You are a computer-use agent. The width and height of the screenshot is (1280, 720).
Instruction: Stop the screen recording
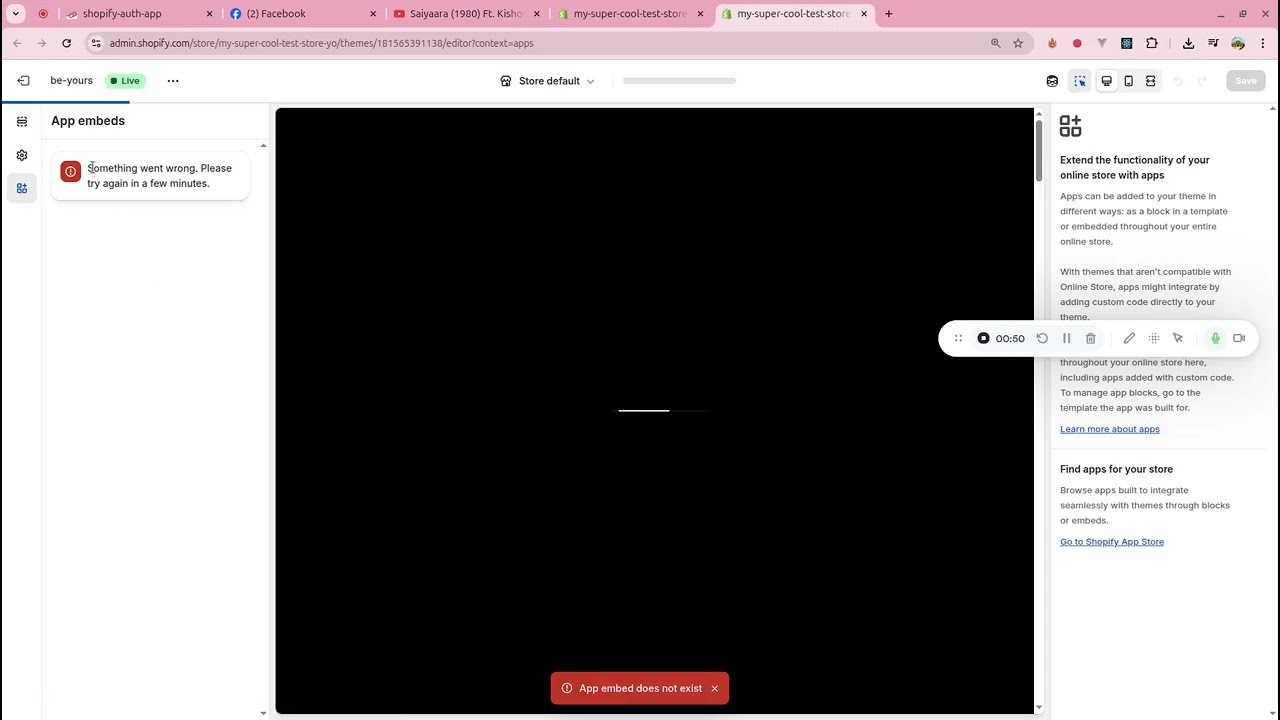(983, 338)
